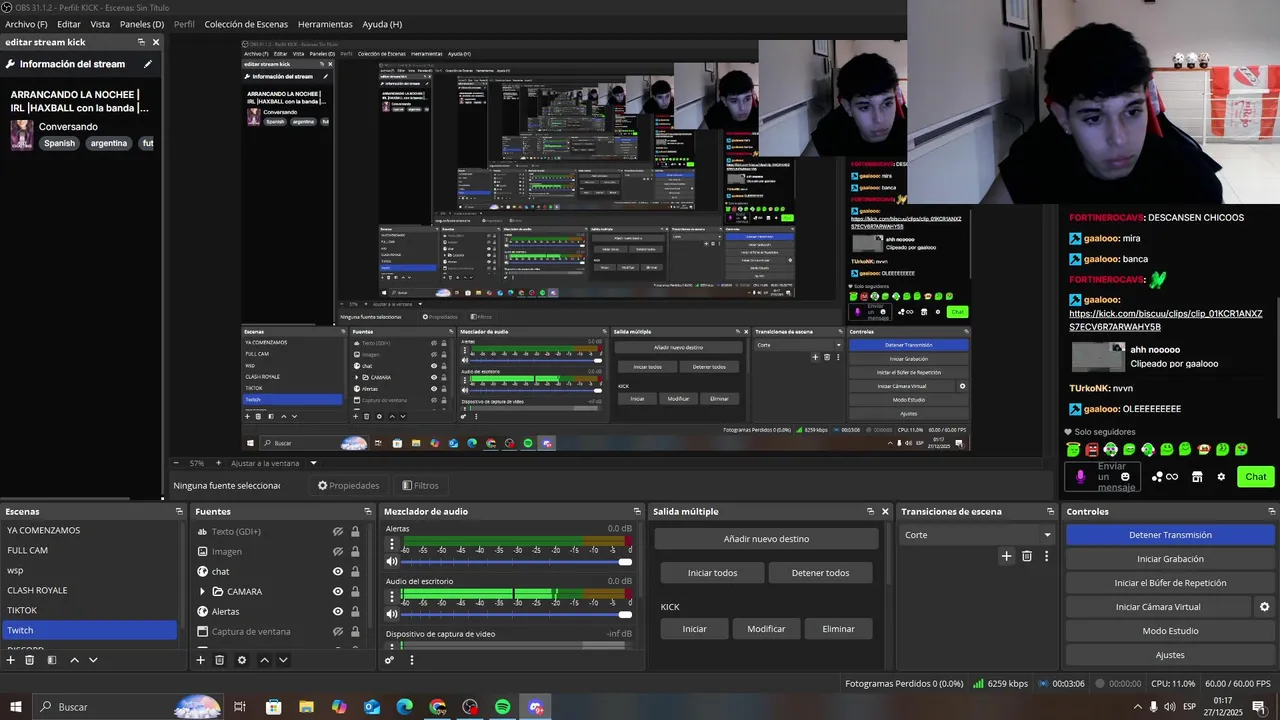1280x720 pixels.
Task: Add a new source with the Fuentes plus icon
Action: point(200,660)
